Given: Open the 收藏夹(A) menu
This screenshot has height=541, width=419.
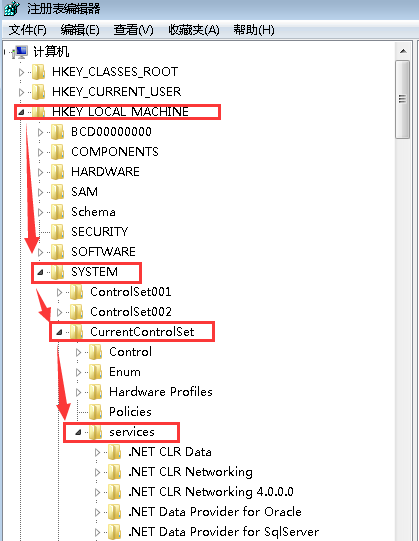Looking at the screenshot, I should pyautogui.click(x=194, y=30).
